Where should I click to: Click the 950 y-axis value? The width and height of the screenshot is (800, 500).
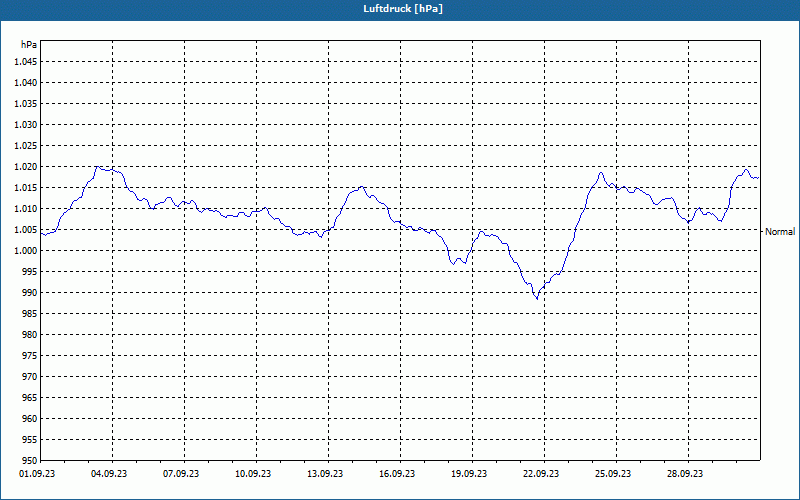click(30, 461)
